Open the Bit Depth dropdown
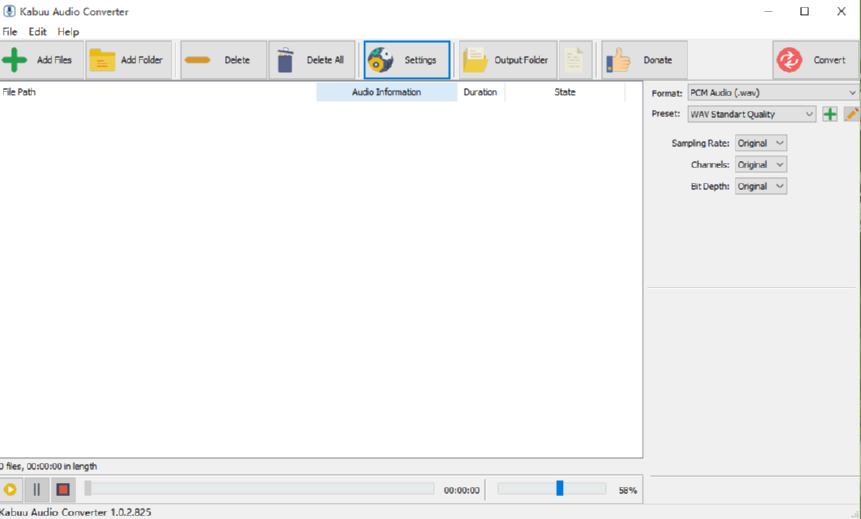Screen dimensions: 861x519 tap(761, 186)
